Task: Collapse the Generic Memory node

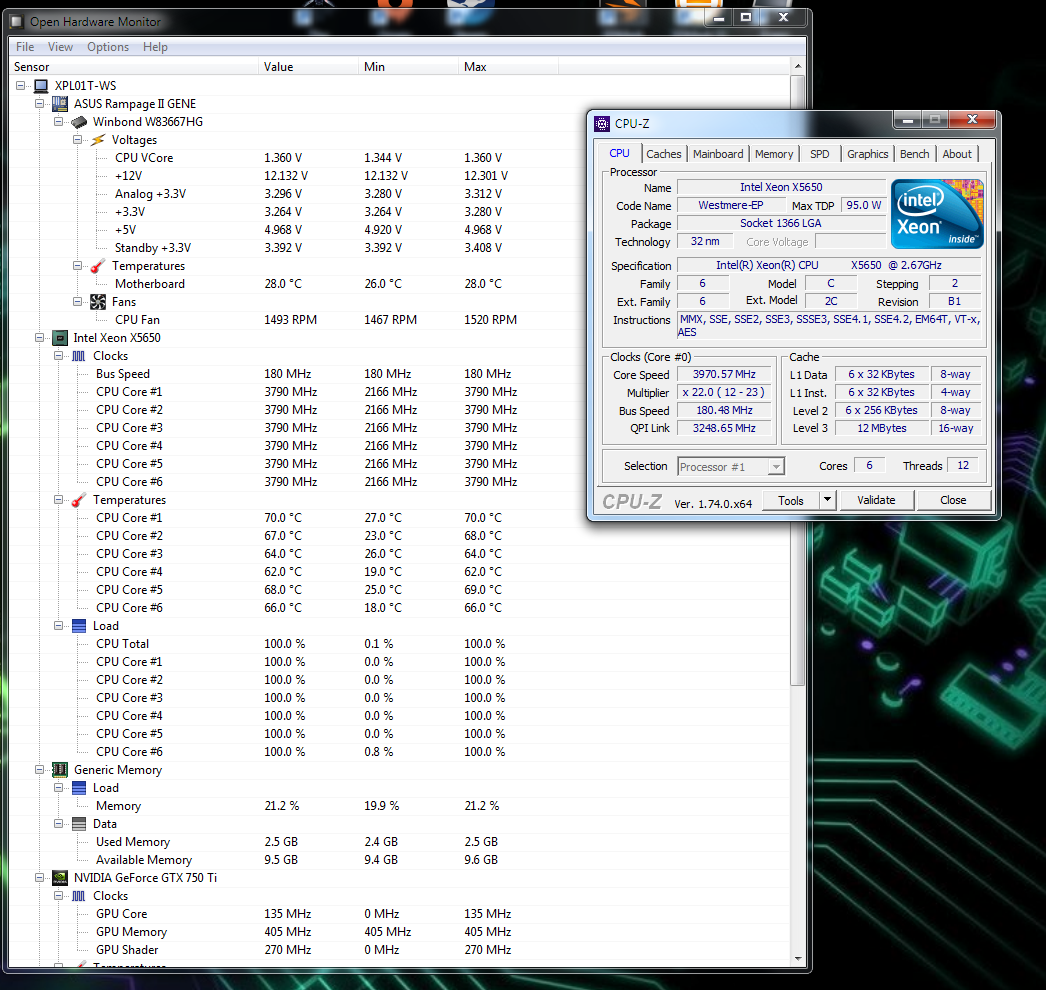Action: tap(39, 770)
